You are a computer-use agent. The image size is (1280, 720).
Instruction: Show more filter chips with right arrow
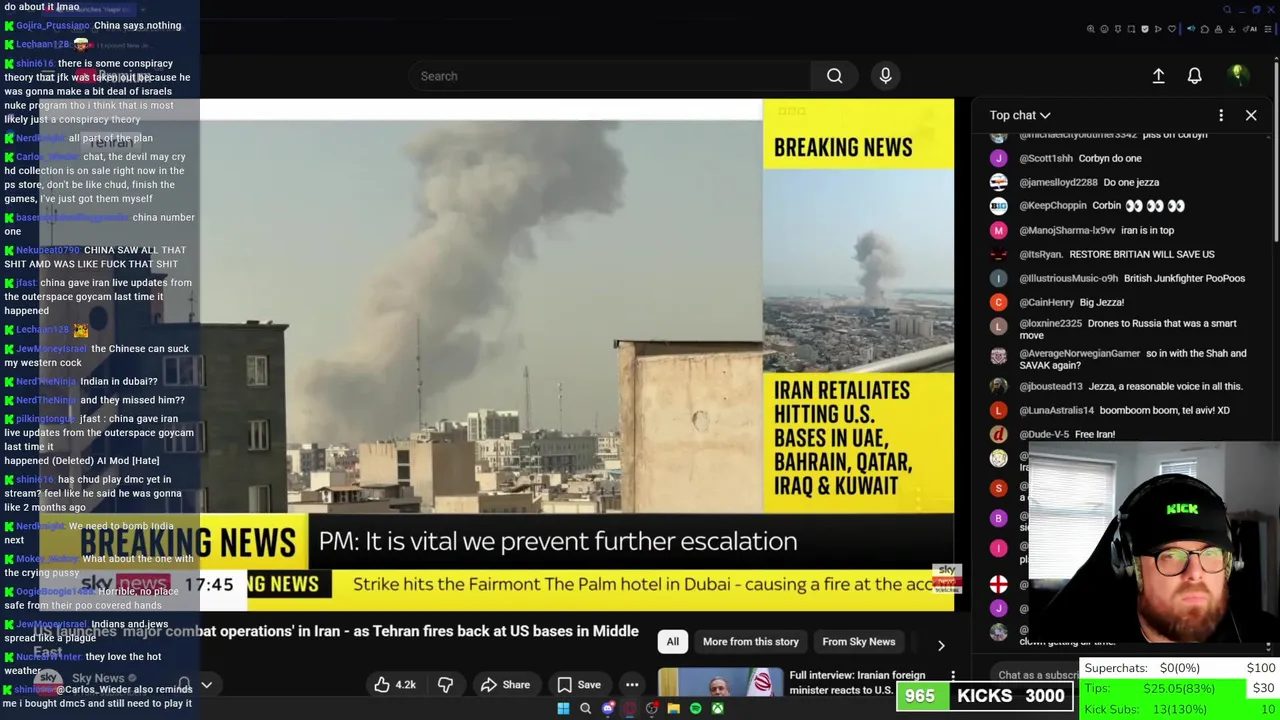(941, 645)
